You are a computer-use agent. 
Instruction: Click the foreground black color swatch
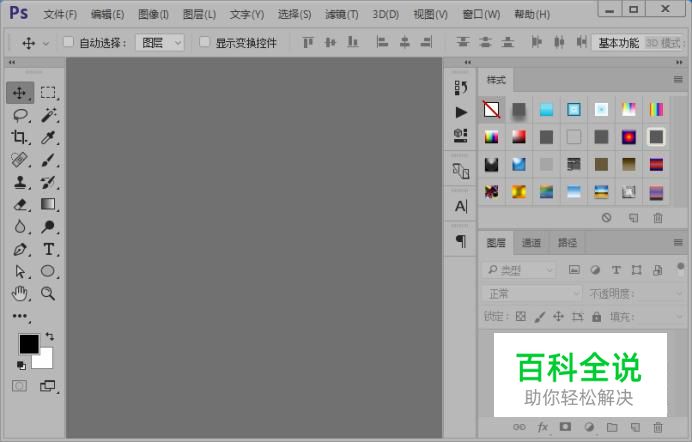[29, 344]
